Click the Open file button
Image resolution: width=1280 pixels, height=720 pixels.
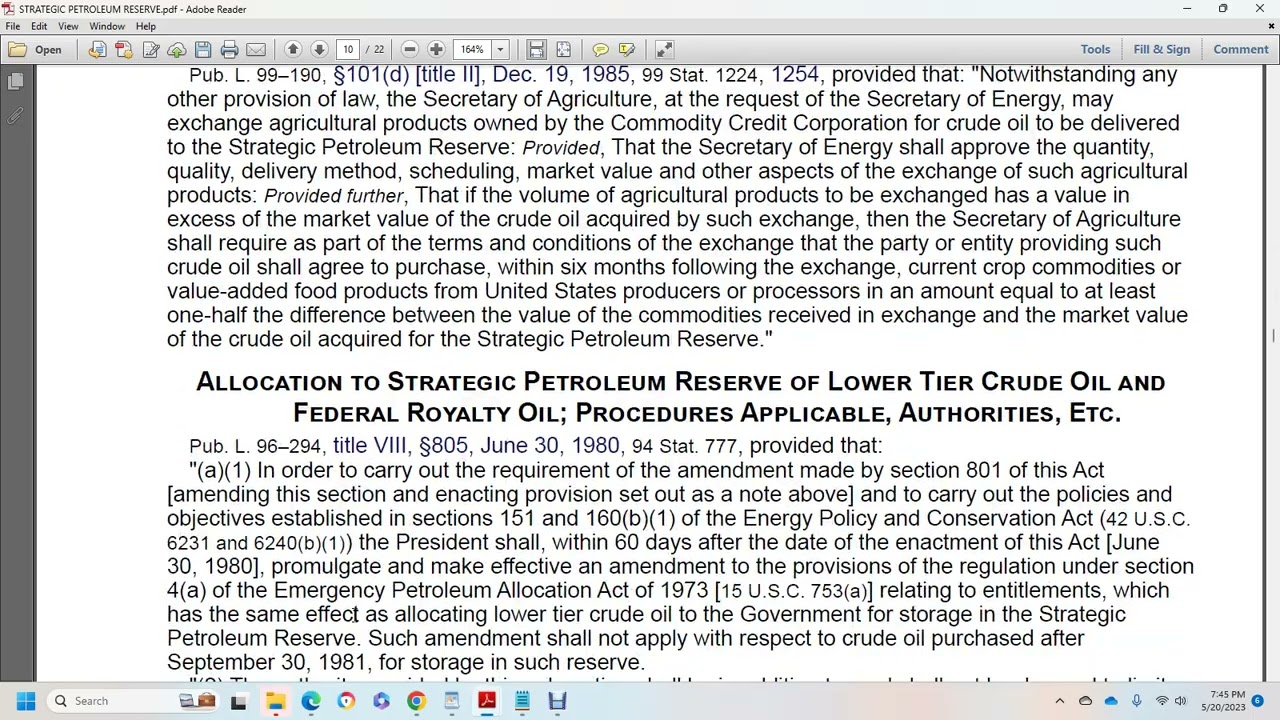pyautogui.click(x=36, y=49)
